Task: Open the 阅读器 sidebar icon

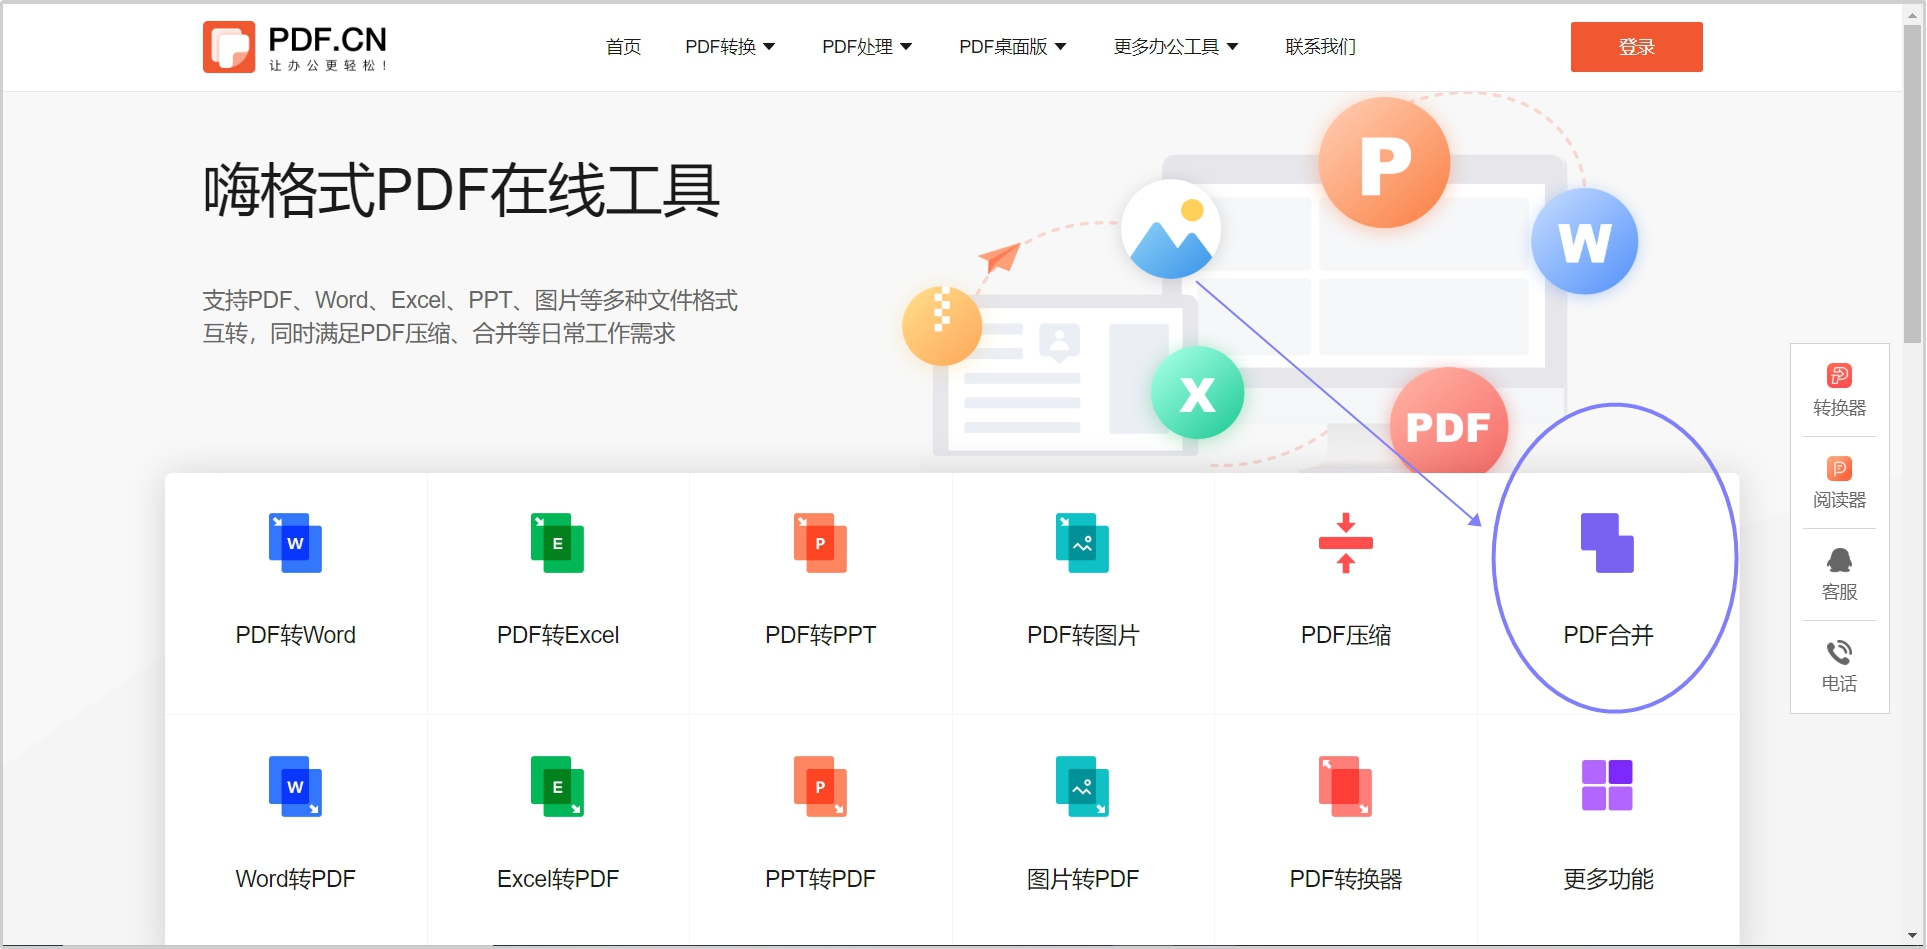Action: tap(1839, 468)
